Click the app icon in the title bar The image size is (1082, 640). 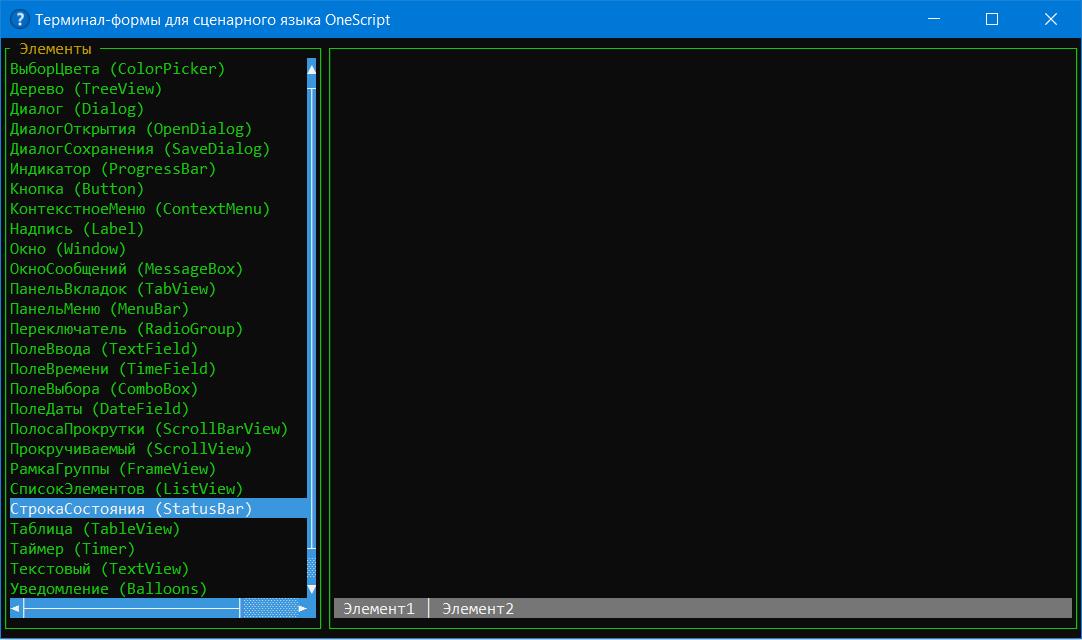(18, 19)
